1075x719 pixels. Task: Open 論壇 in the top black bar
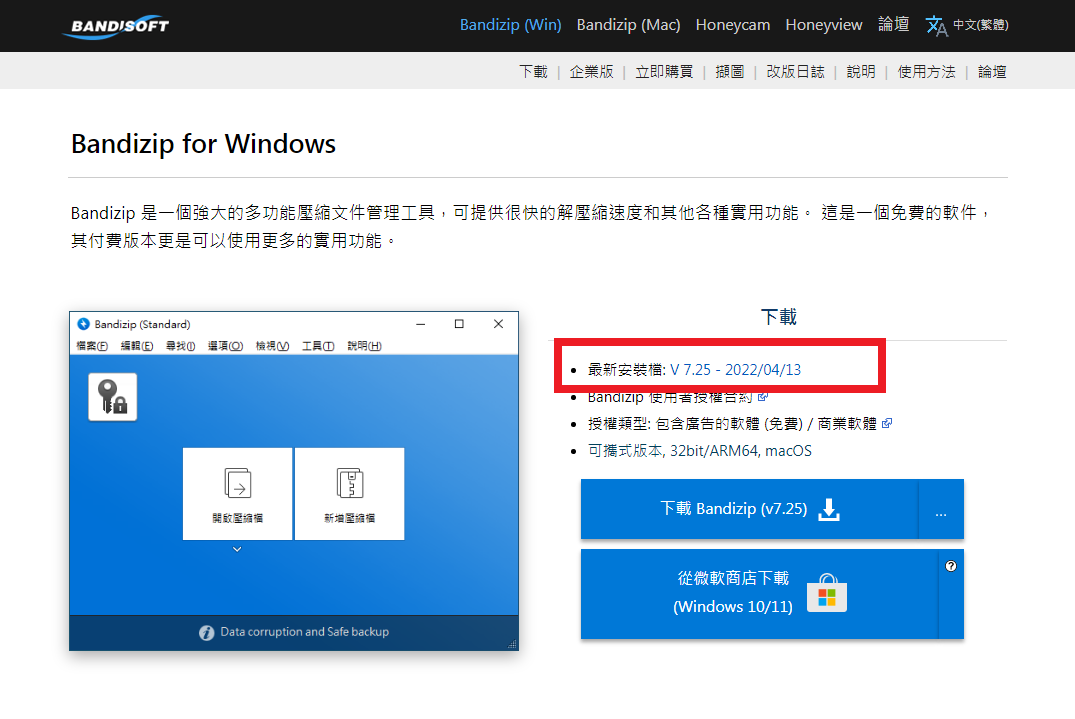pyautogui.click(x=894, y=25)
